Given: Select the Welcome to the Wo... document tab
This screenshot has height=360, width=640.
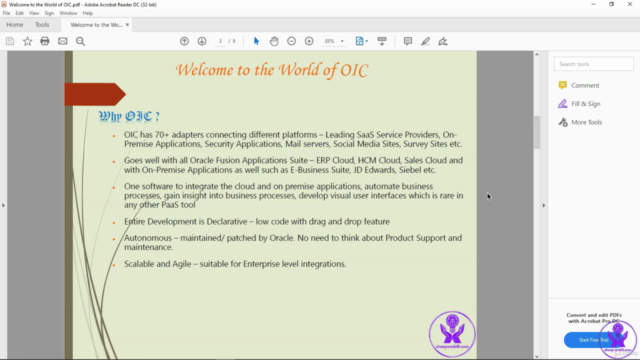Looking at the screenshot, I should (96, 25).
